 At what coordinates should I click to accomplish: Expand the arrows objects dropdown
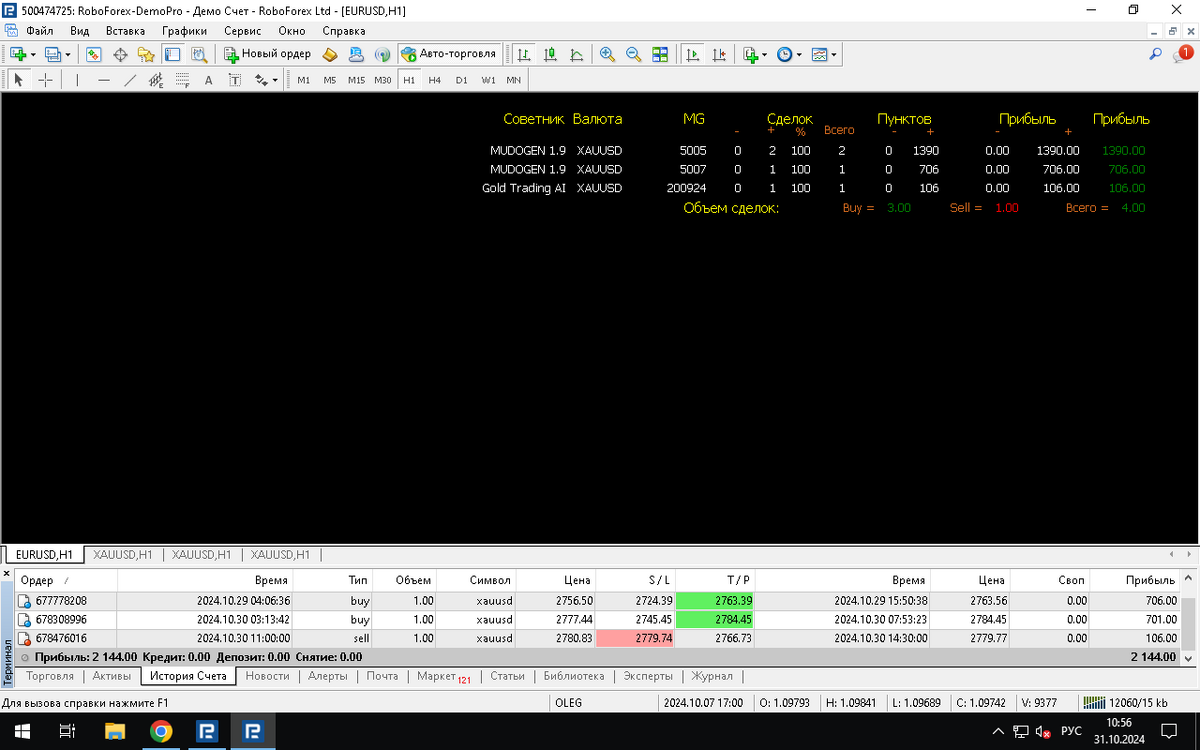tap(275, 80)
